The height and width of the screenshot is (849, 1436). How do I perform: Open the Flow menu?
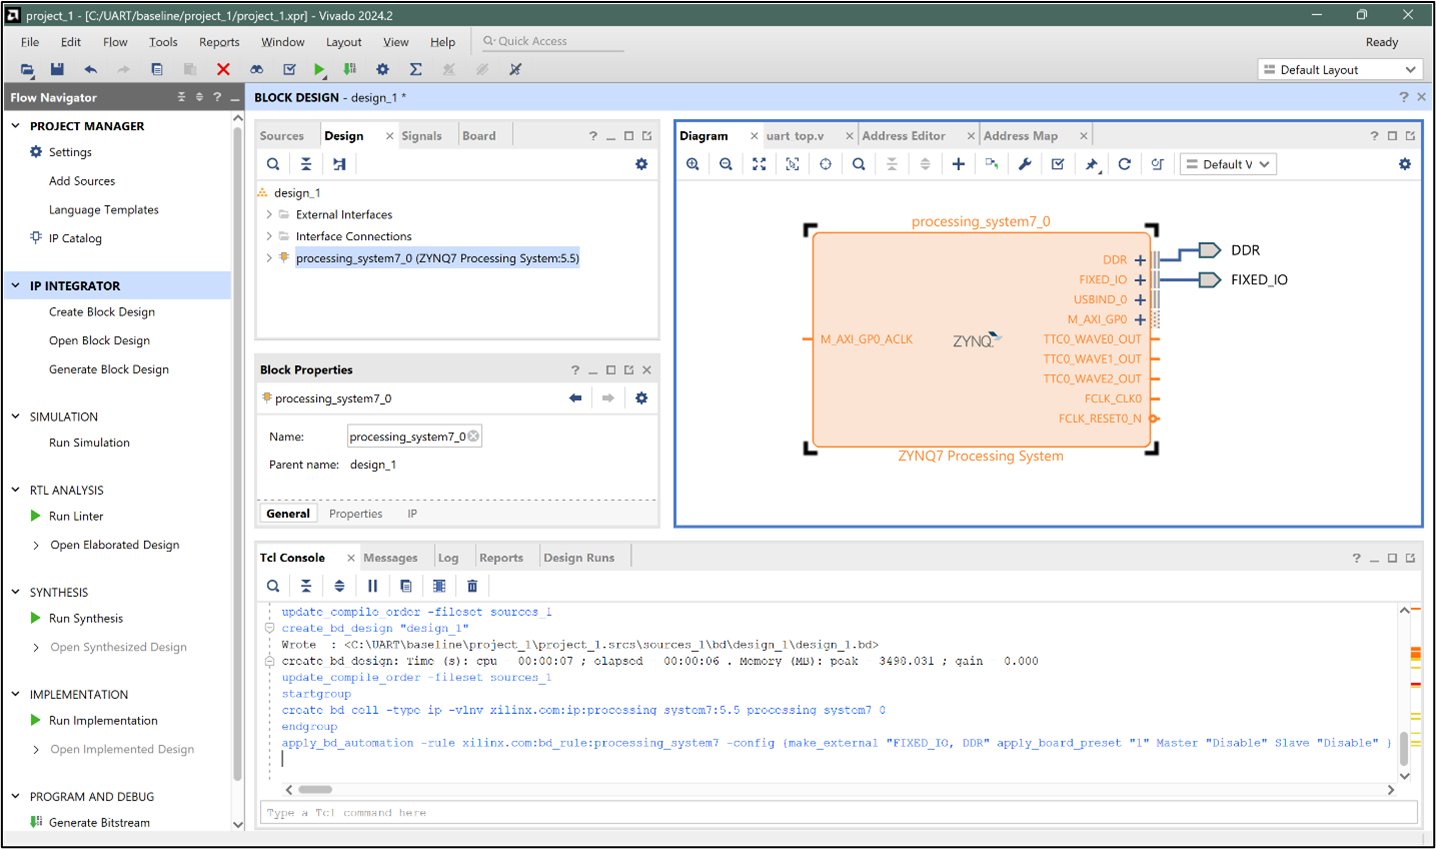click(x=115, y=42)
